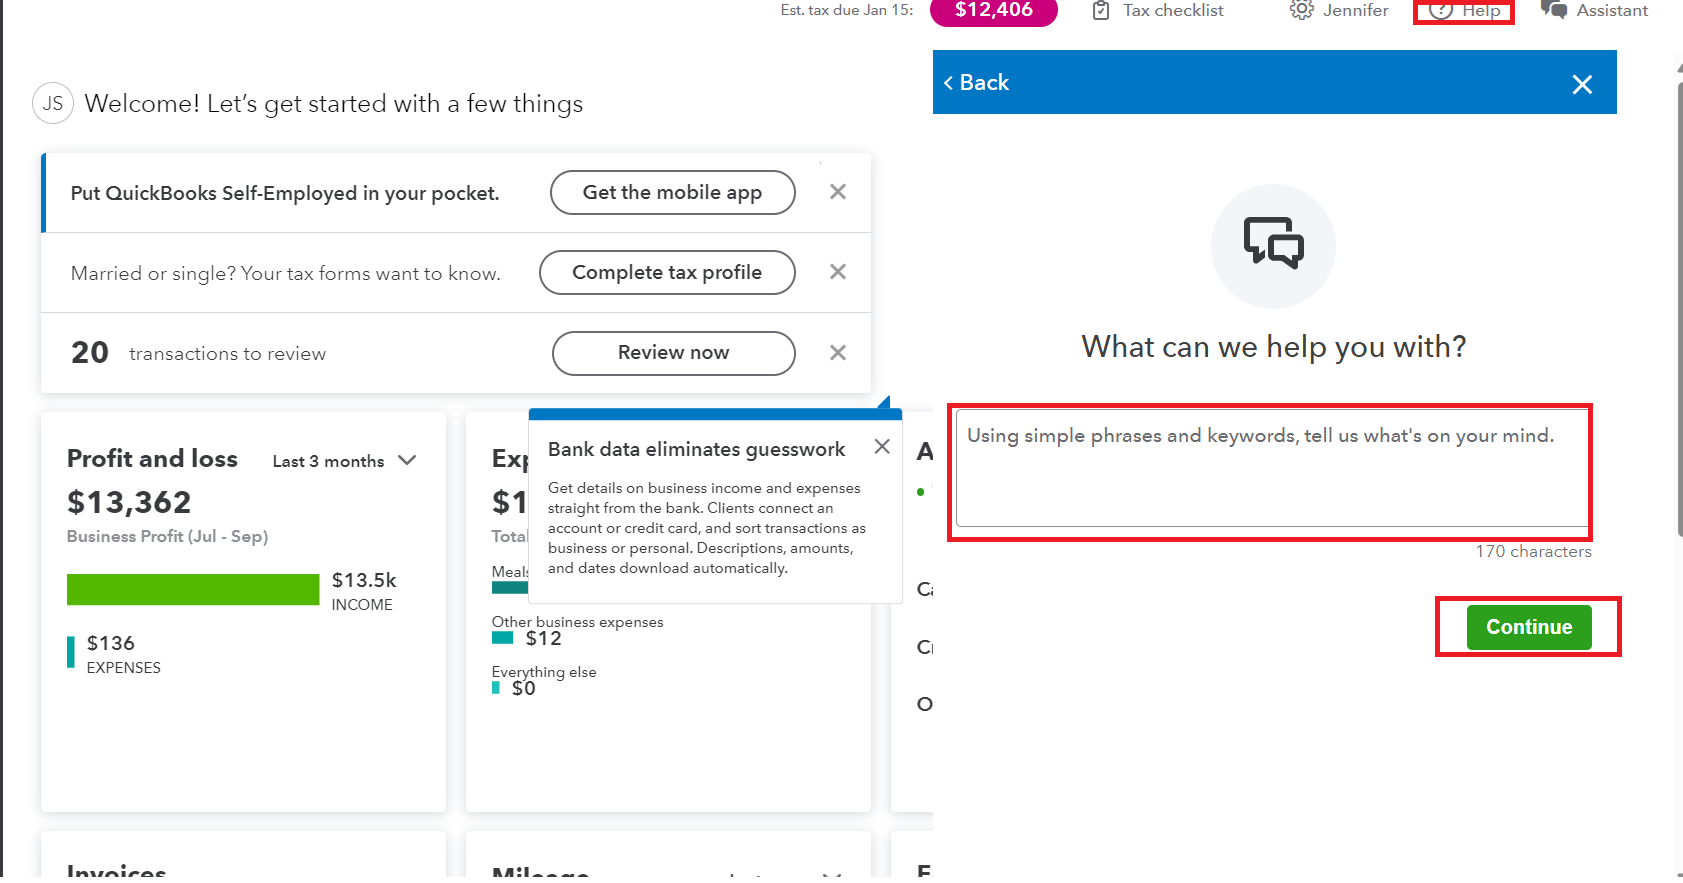Open the Help question mark icon
1683x883 pixels.
(x=1441, y=11)
